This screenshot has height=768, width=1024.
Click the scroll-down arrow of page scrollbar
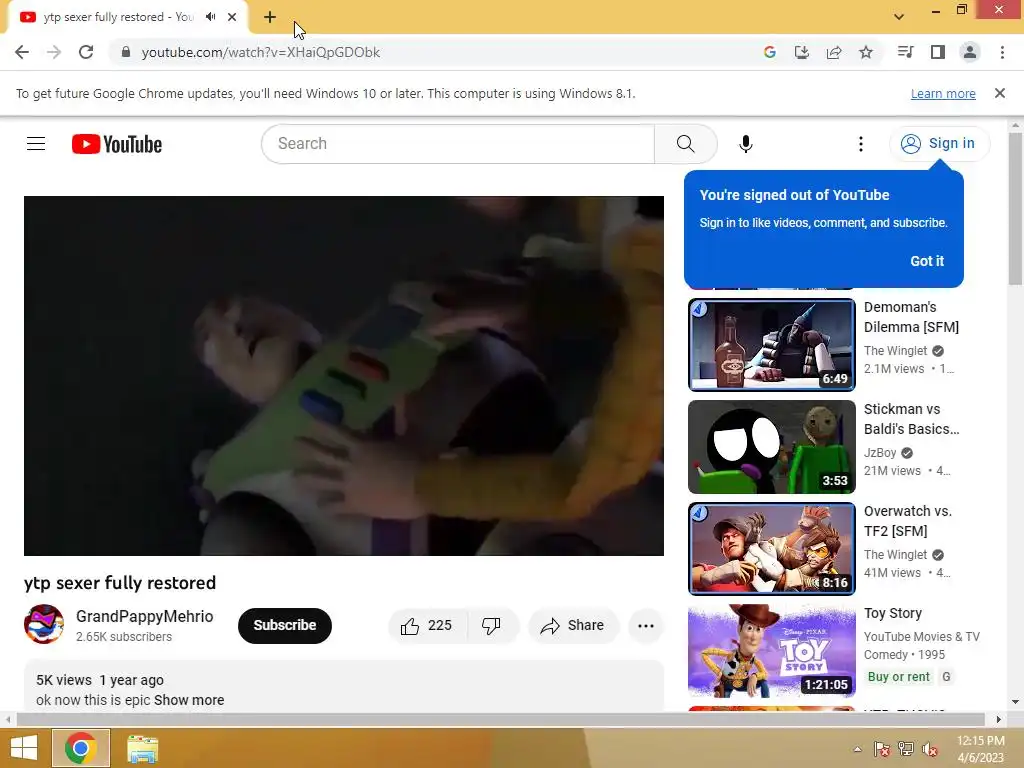click(x=1016, y=703)
